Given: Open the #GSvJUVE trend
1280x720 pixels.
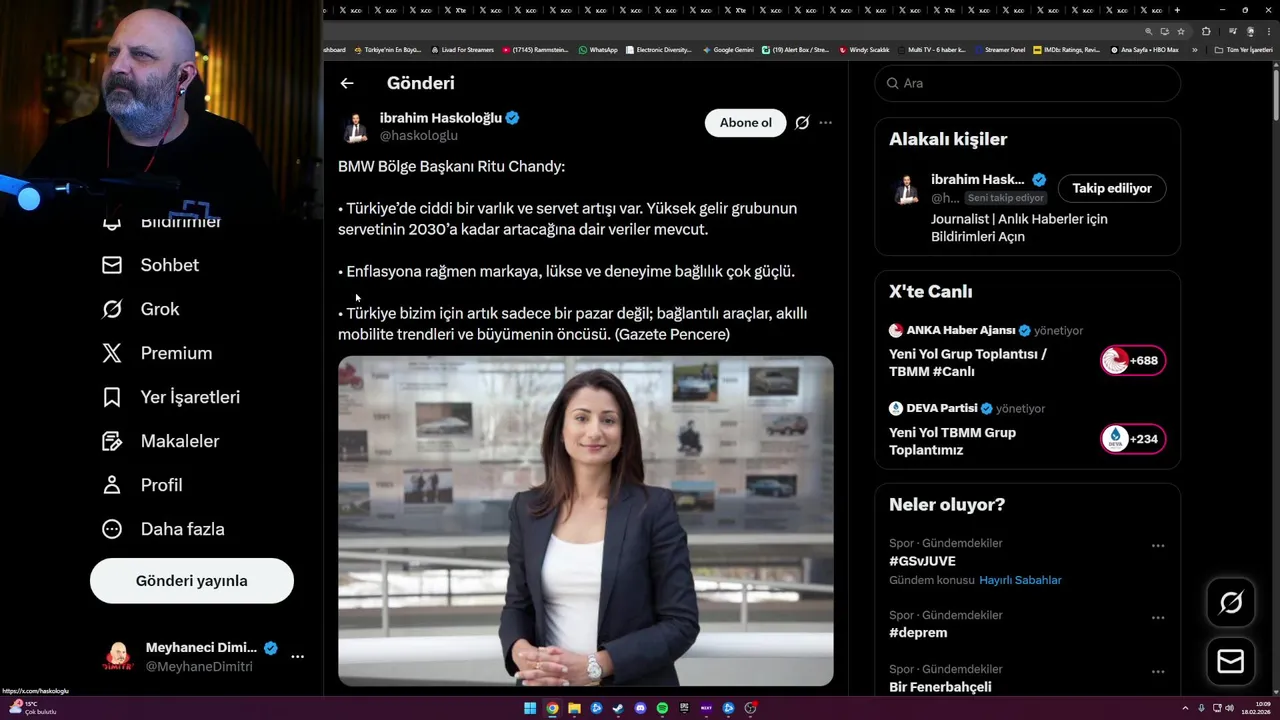Looking at the screenshot, I should 922,561.
